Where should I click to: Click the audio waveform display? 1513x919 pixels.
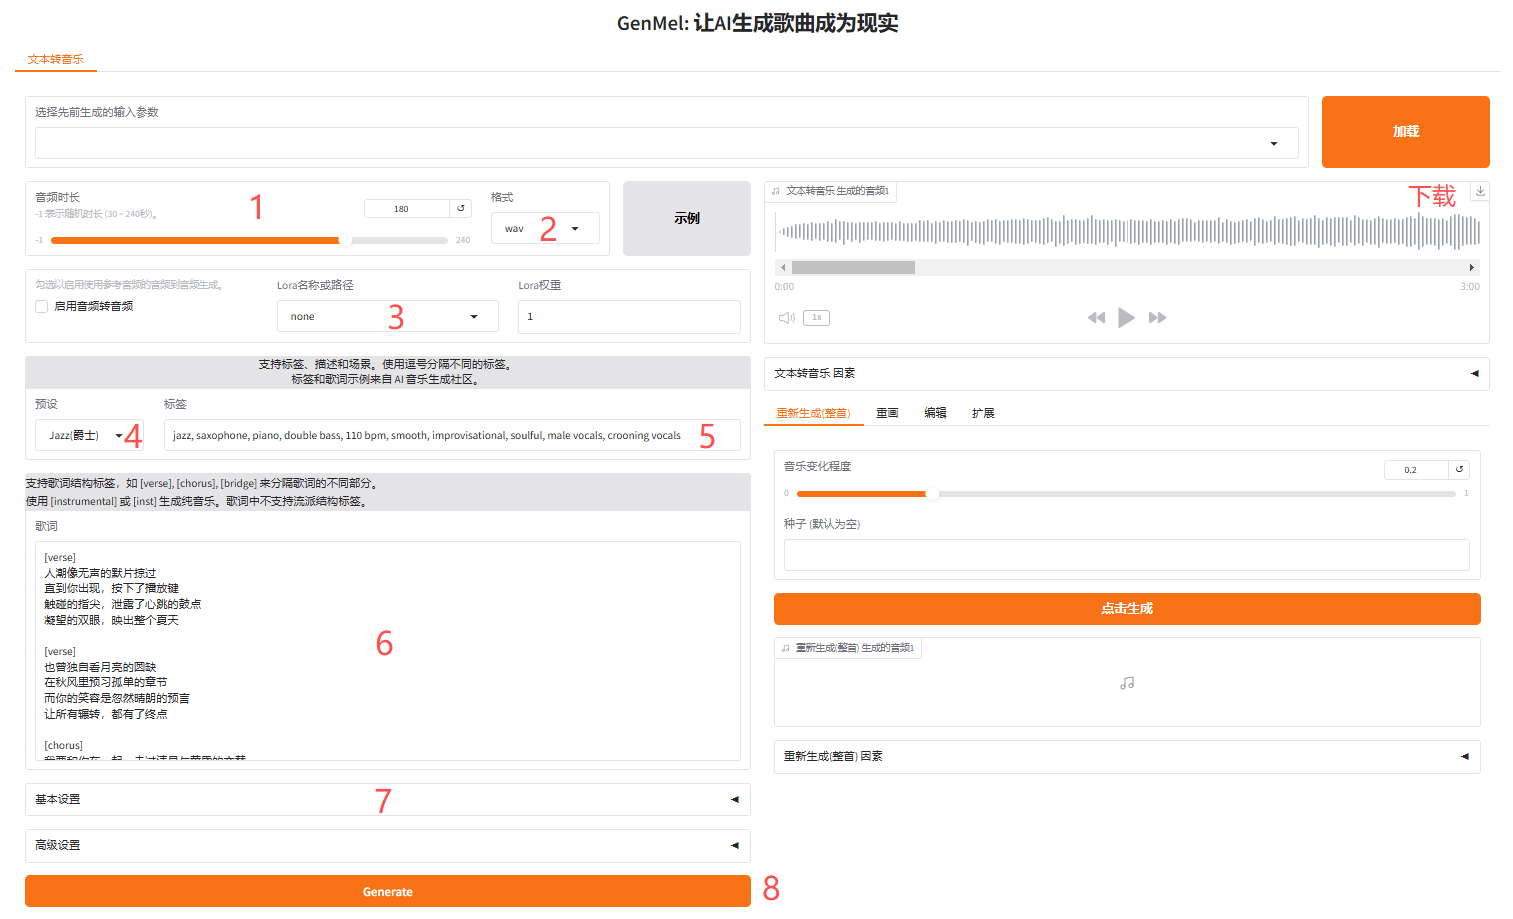[1127, 232]
